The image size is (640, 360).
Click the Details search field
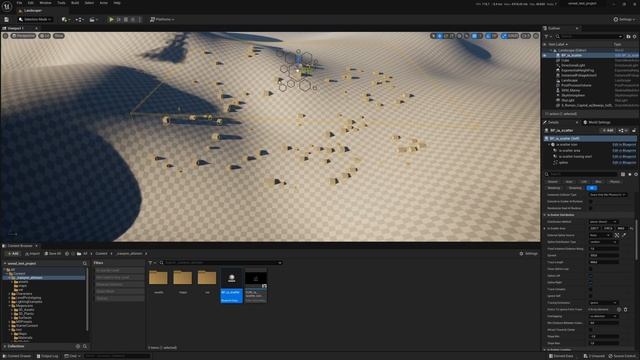coord(582,174)
